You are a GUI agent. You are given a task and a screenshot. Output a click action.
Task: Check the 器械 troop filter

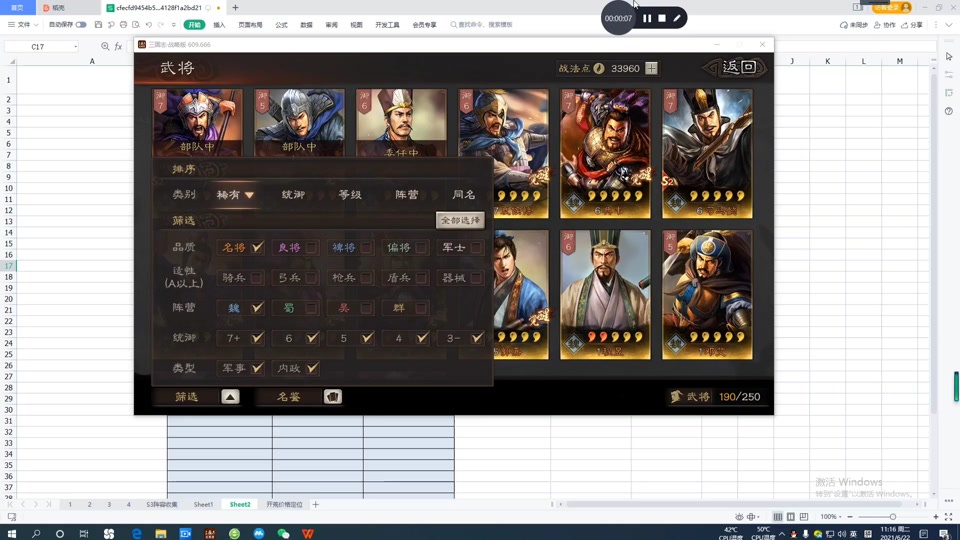(x=476, y=278)
